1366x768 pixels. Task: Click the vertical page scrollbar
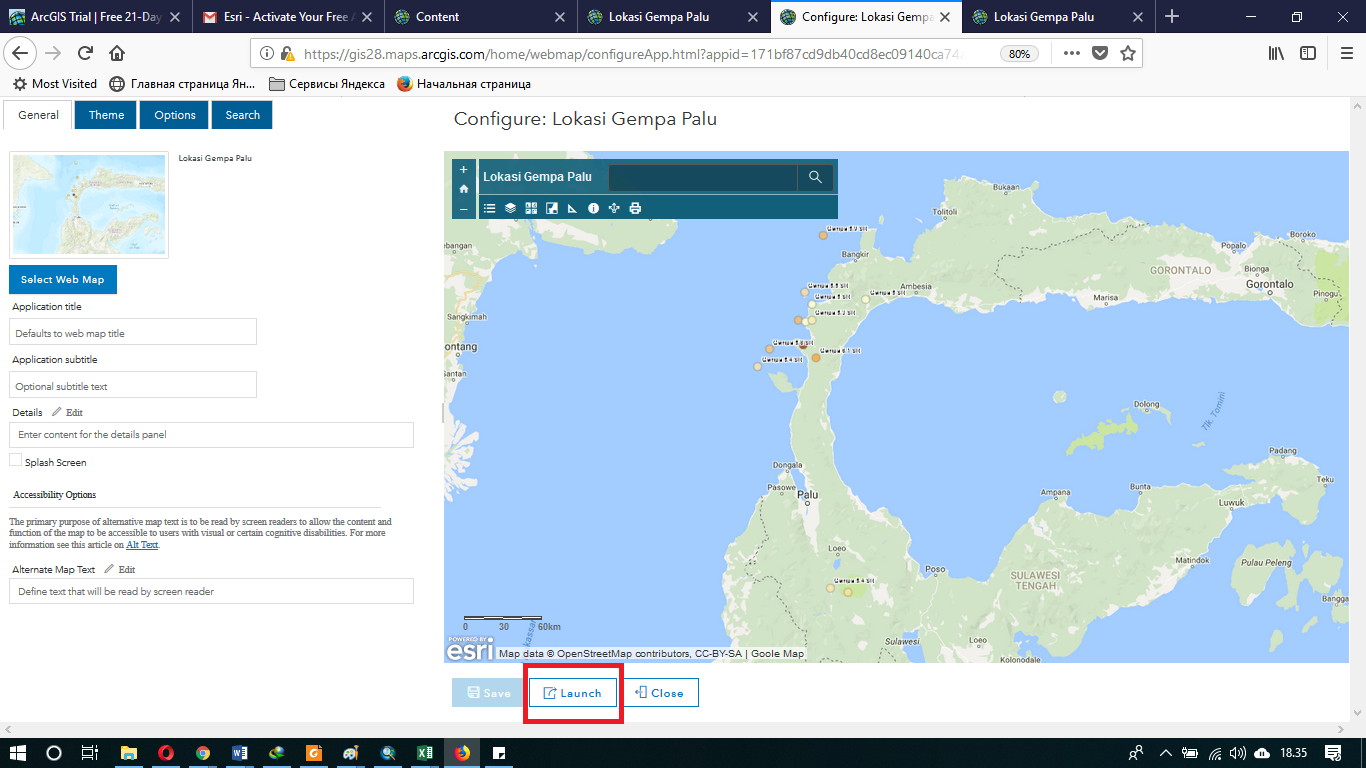point(1357,410)
